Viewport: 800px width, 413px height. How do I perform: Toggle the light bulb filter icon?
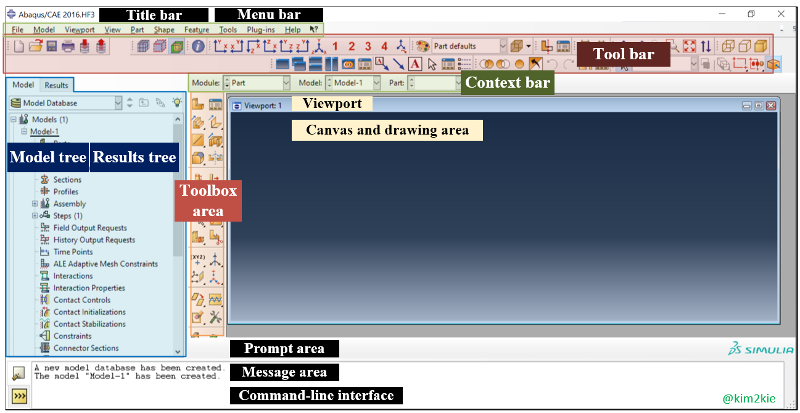177,103
